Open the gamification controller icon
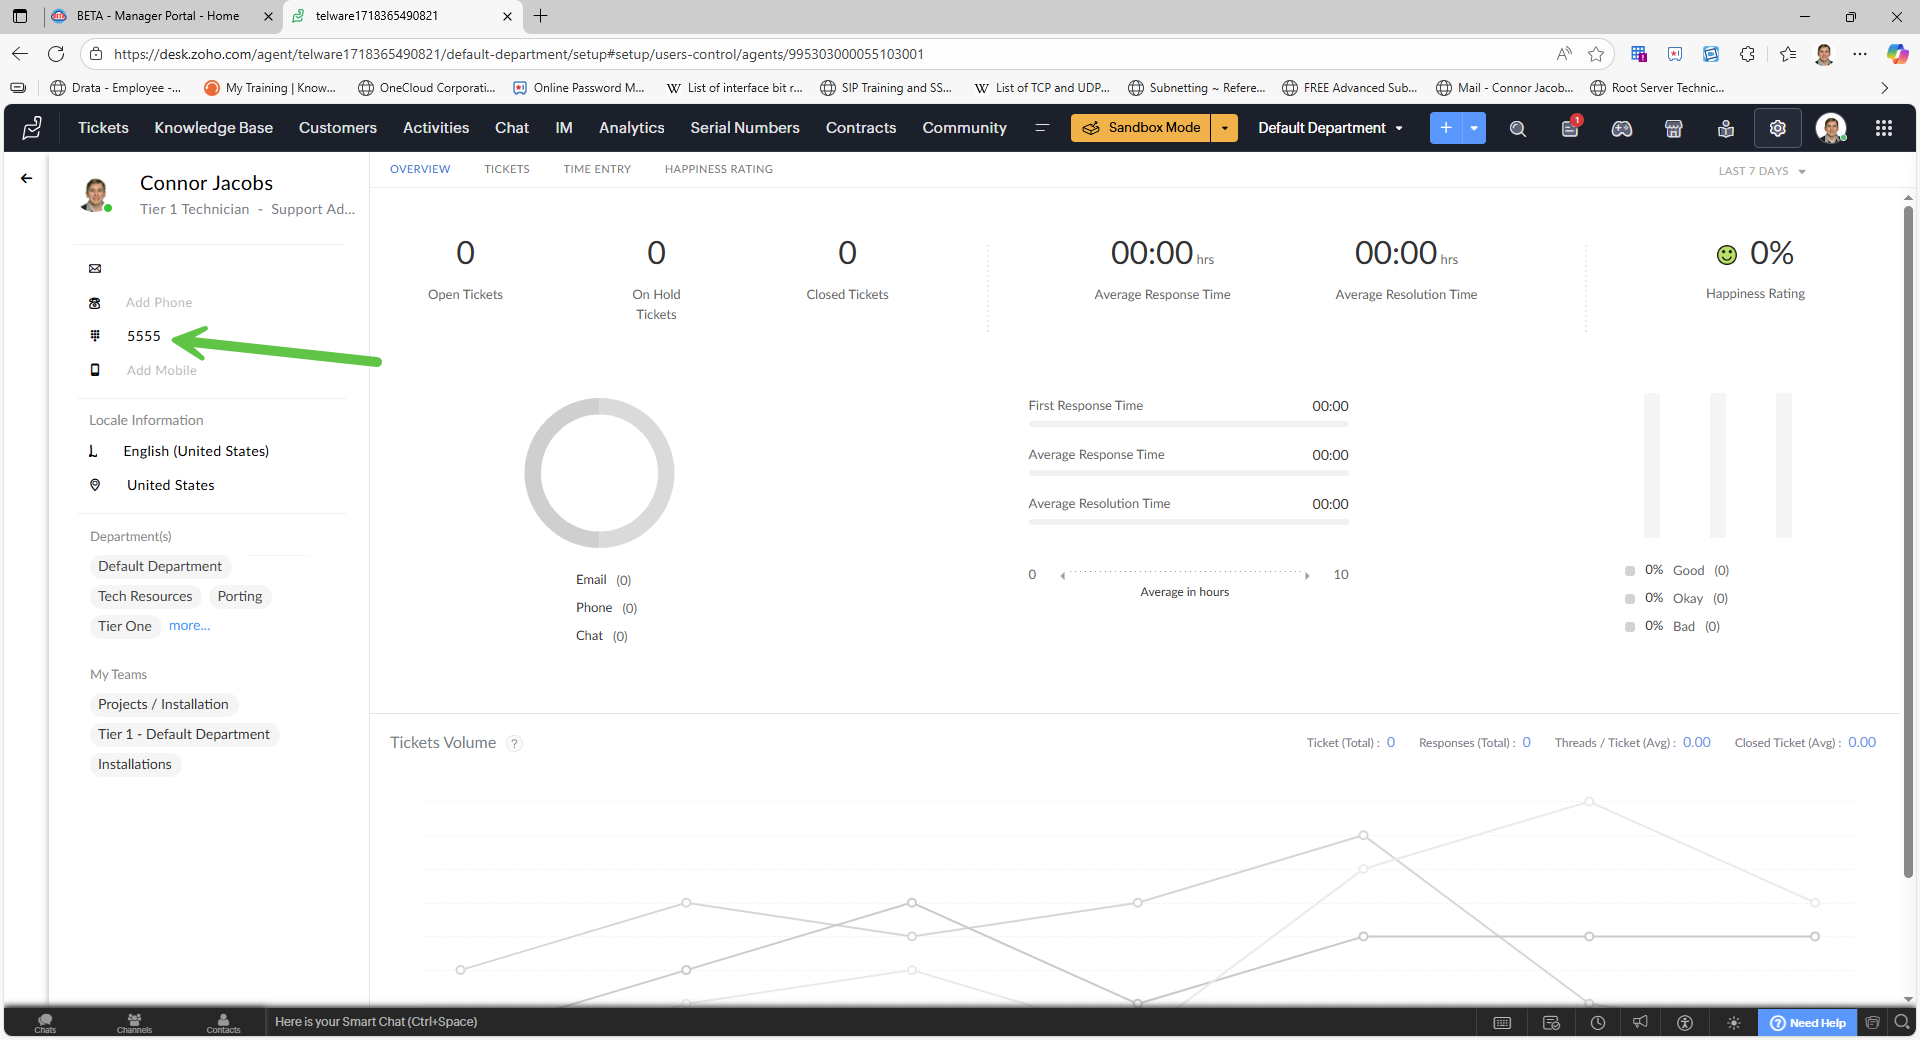Viewport: 1920px width, 1040px height. 1621,128
